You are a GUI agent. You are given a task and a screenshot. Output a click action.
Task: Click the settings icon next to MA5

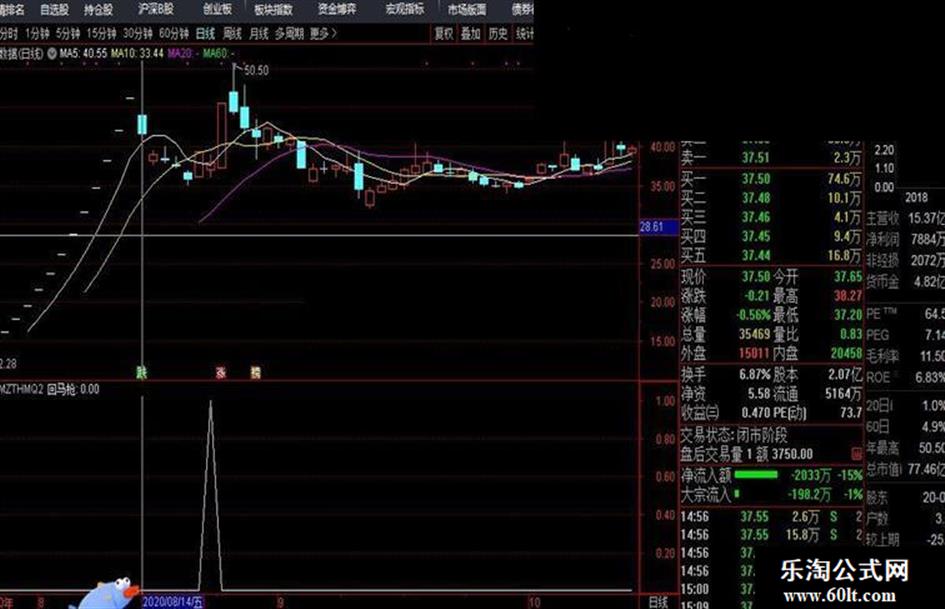point(52,54)
